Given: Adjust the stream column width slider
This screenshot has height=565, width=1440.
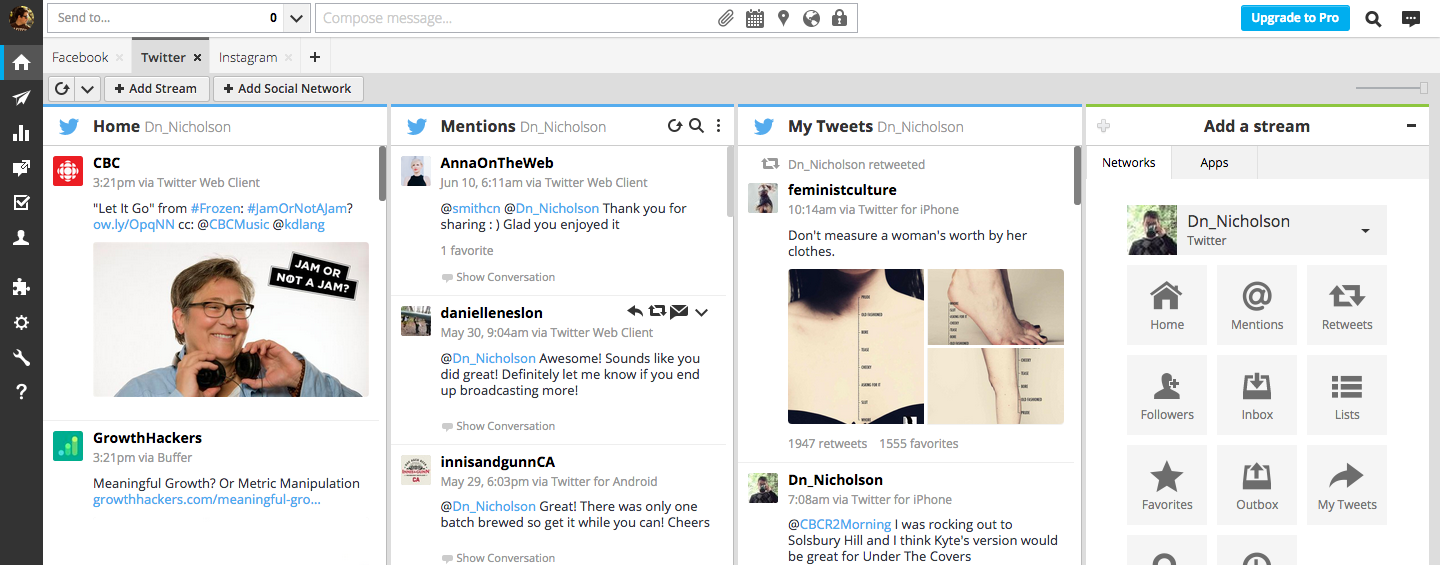Looking at the screenshot, I should click(1423, 88).
